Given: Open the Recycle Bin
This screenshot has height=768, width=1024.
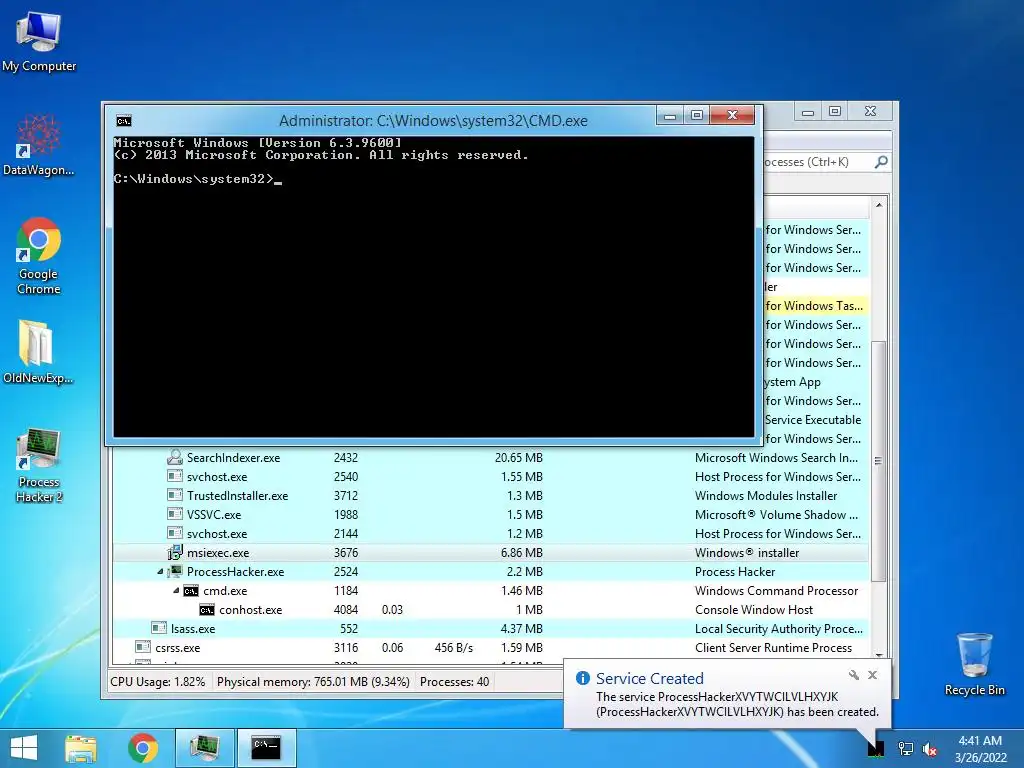Looking at the screenshot, I should coord(974,664).
